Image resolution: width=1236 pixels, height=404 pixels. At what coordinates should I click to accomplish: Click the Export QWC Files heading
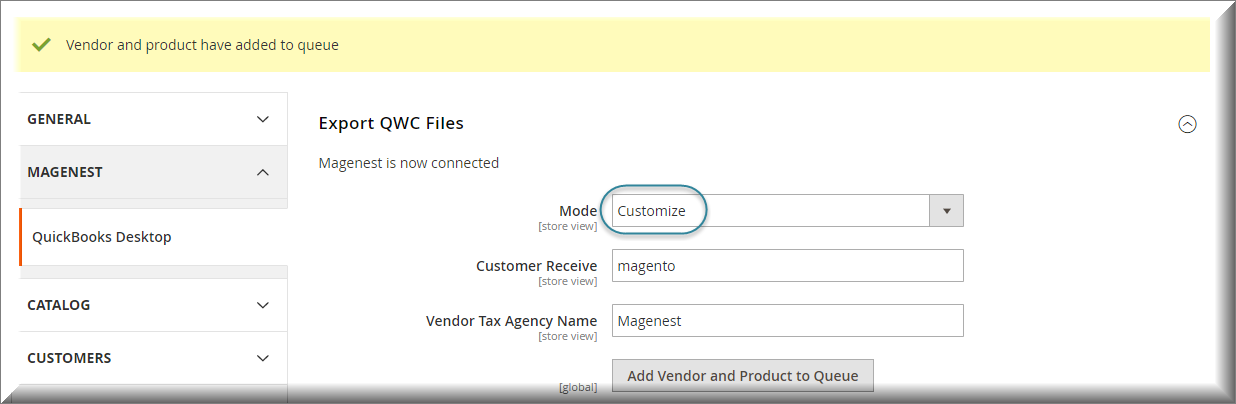pyautogui.click(x=391, y=123)
